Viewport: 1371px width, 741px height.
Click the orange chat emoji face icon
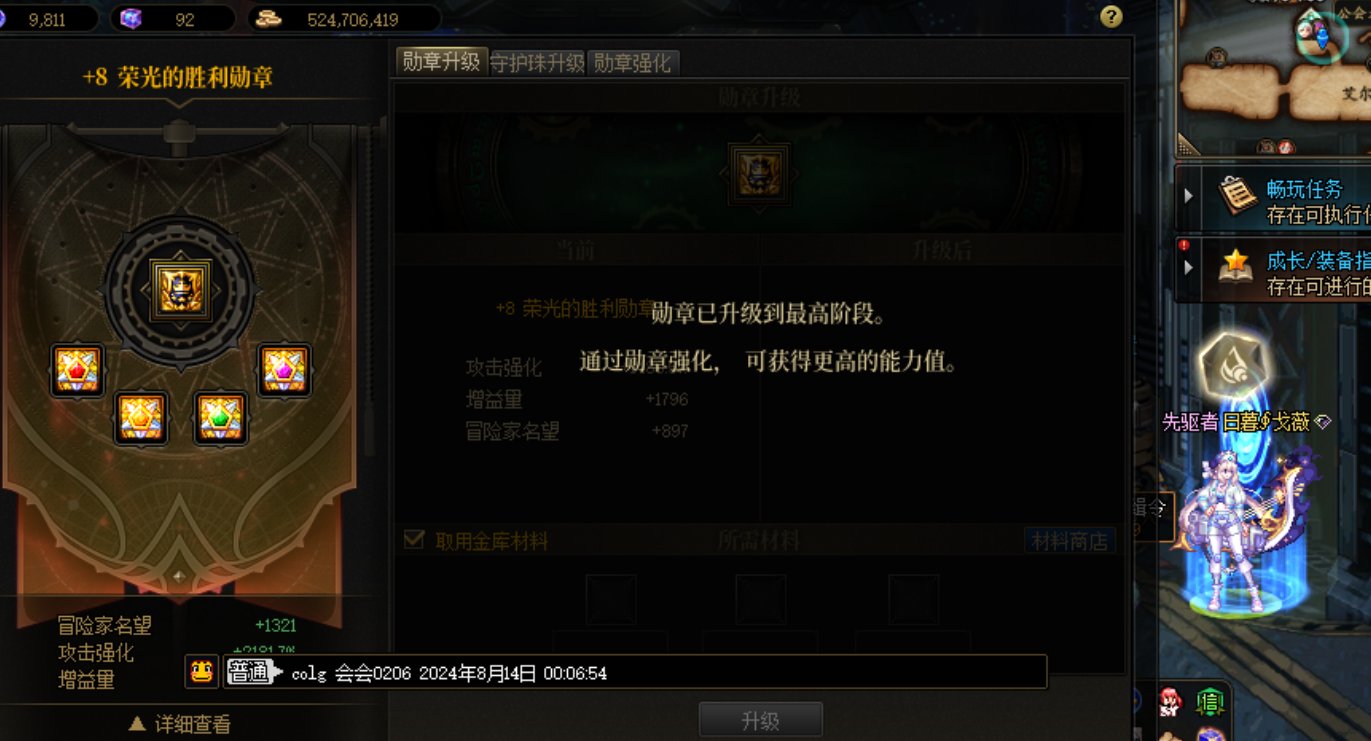[201, 672]
